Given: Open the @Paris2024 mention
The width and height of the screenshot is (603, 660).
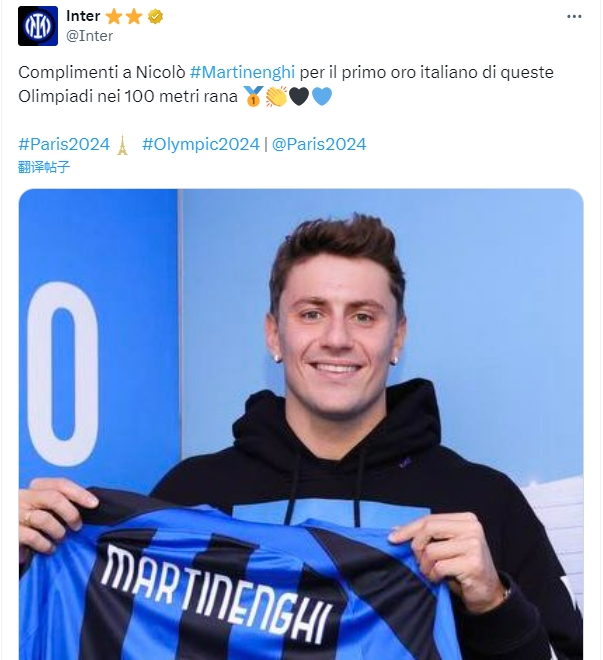Looking at the screenshot, I should click(x=319, y=144).
